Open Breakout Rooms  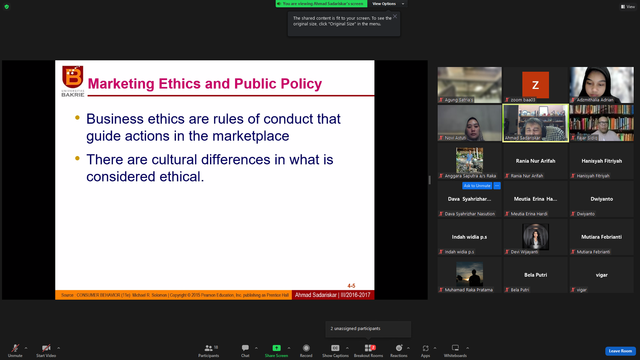click(x=369, y=350)
